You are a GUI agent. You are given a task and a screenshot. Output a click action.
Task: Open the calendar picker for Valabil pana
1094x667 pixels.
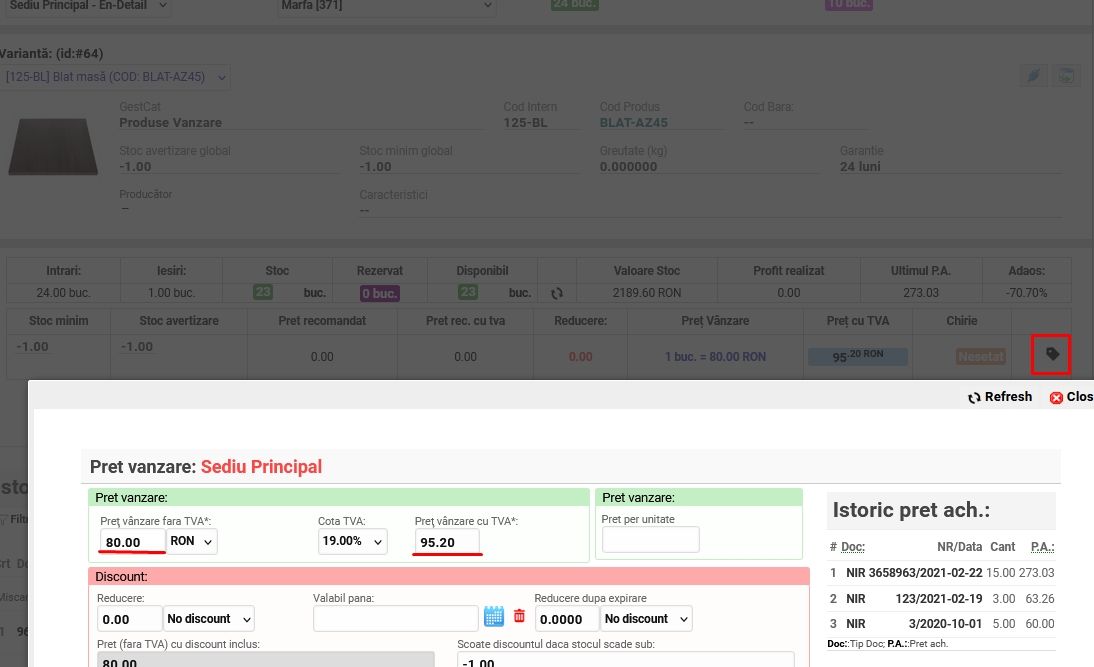[x=494, y=617]
